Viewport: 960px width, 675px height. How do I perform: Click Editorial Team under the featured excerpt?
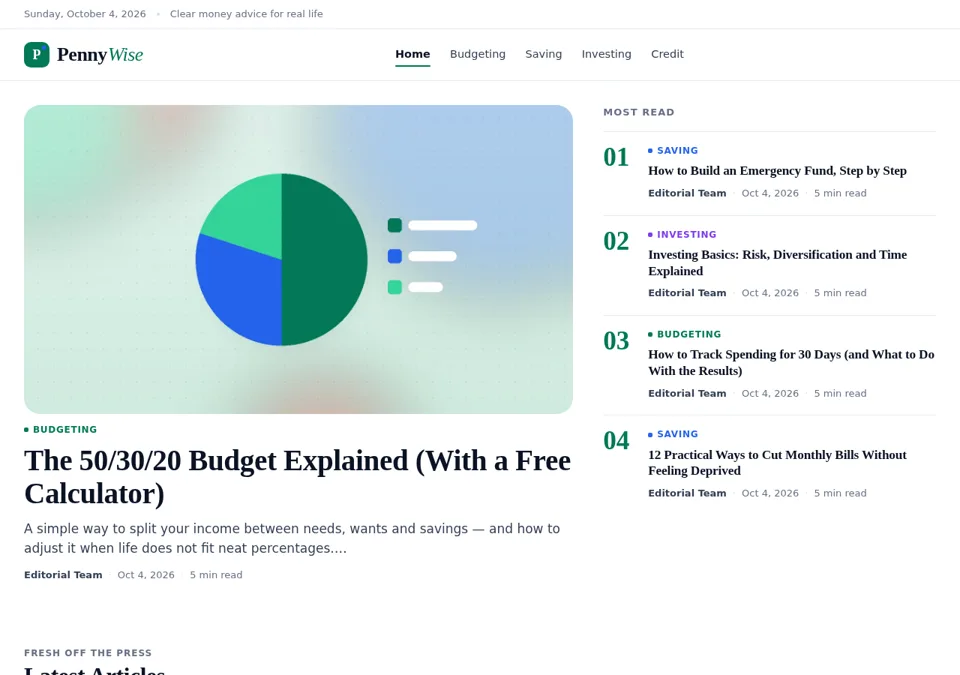(x=63, y=575)
